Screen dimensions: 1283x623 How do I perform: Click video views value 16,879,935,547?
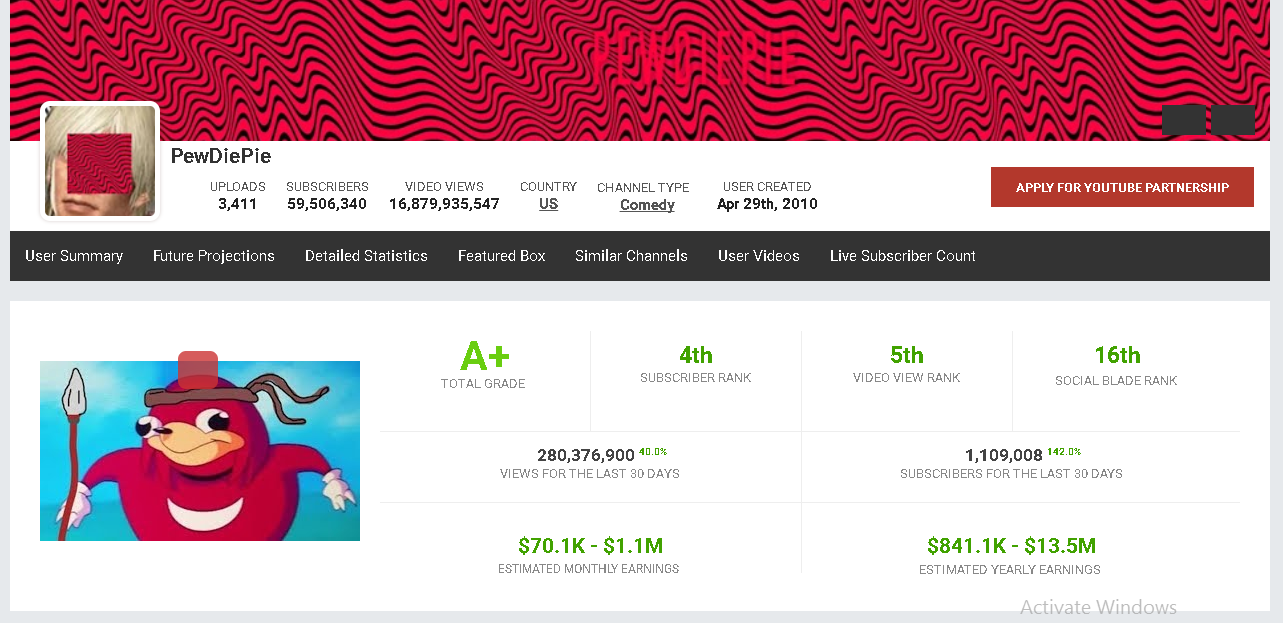444,204
